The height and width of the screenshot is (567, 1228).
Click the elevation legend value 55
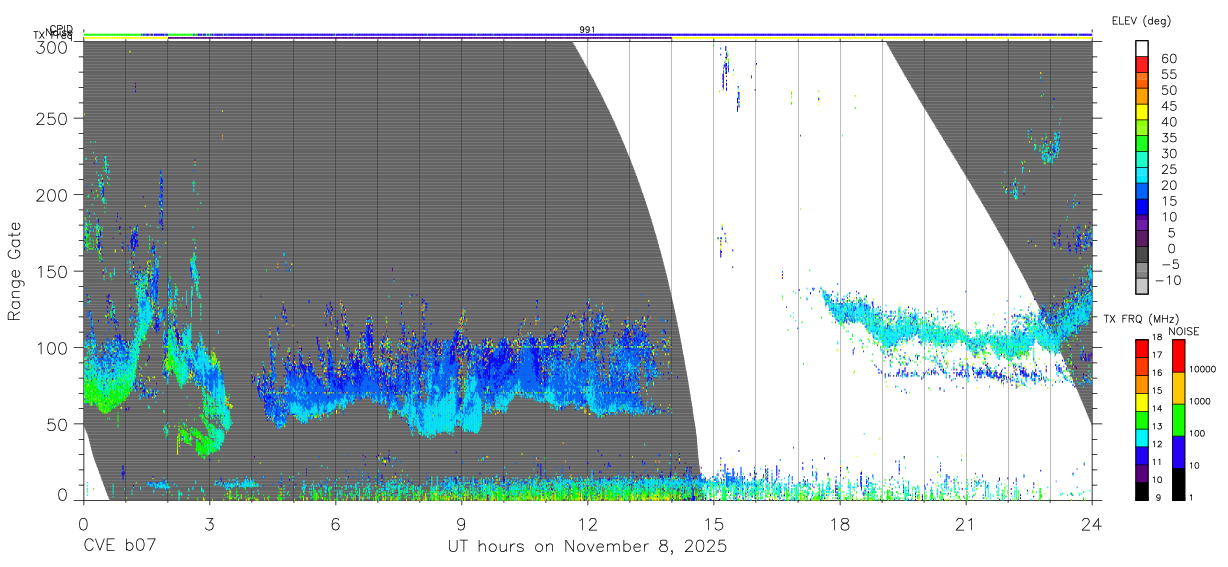pos(1168,75)
